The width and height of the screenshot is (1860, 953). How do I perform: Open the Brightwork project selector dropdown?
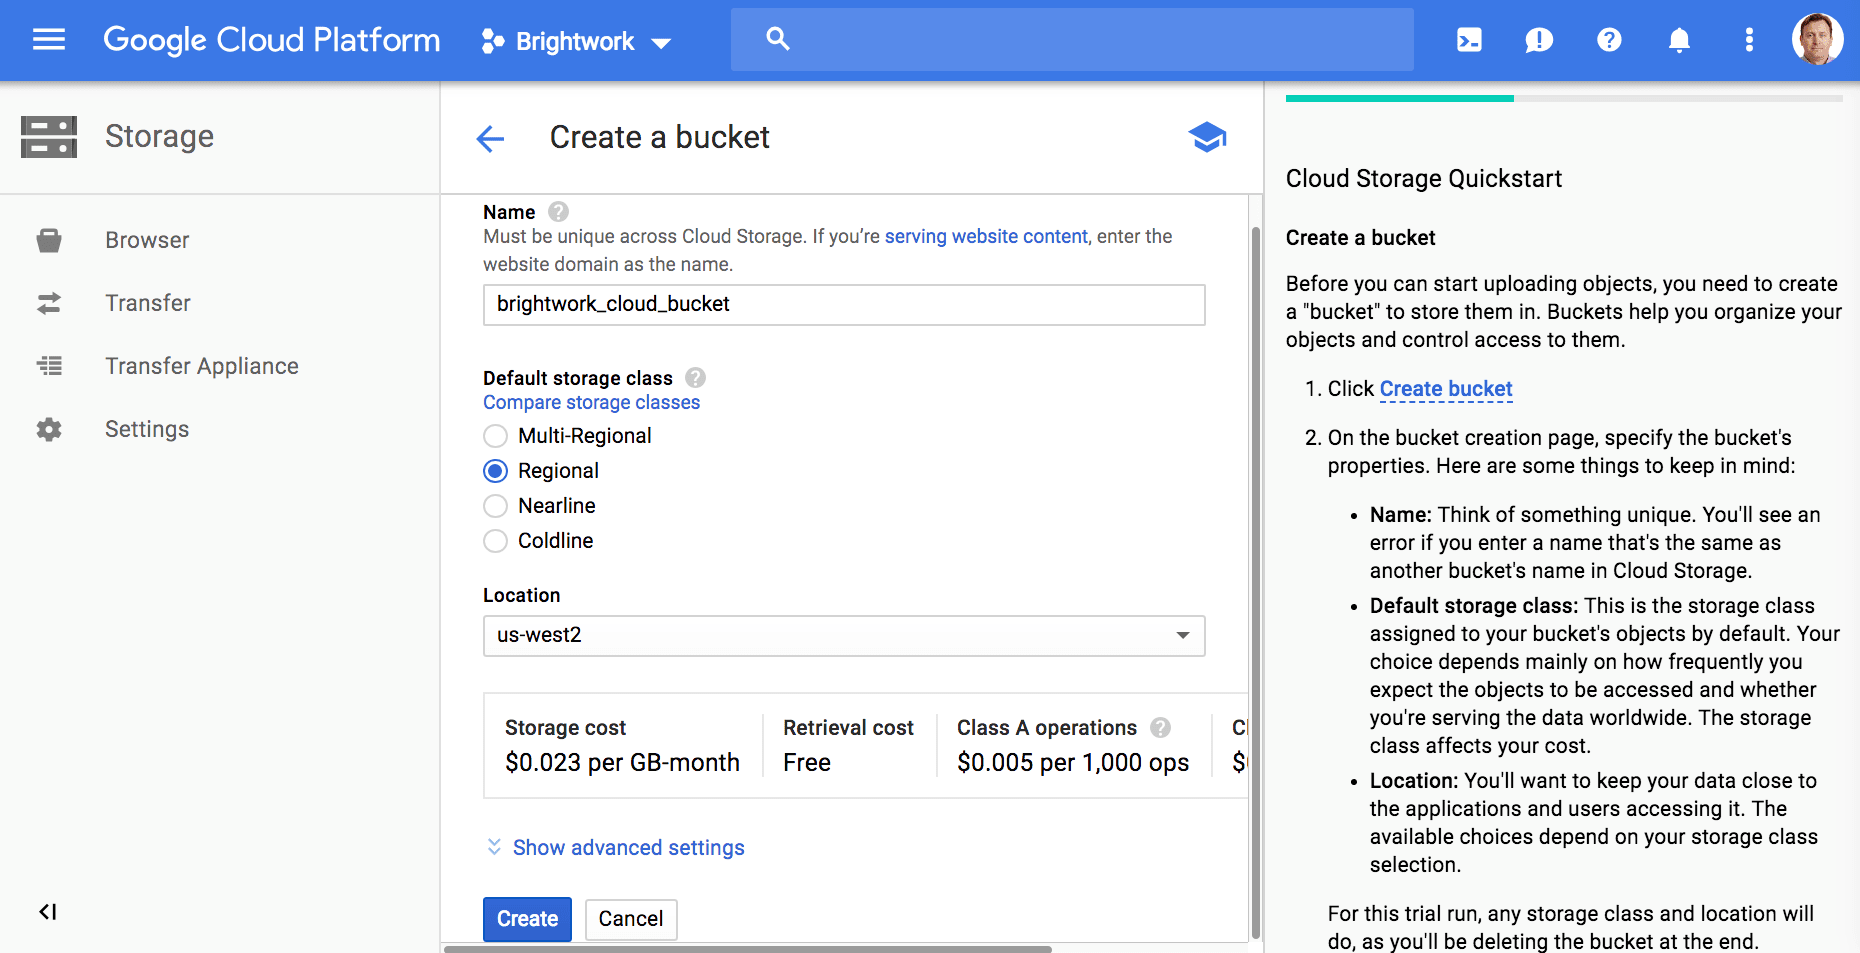click(576, 41)
